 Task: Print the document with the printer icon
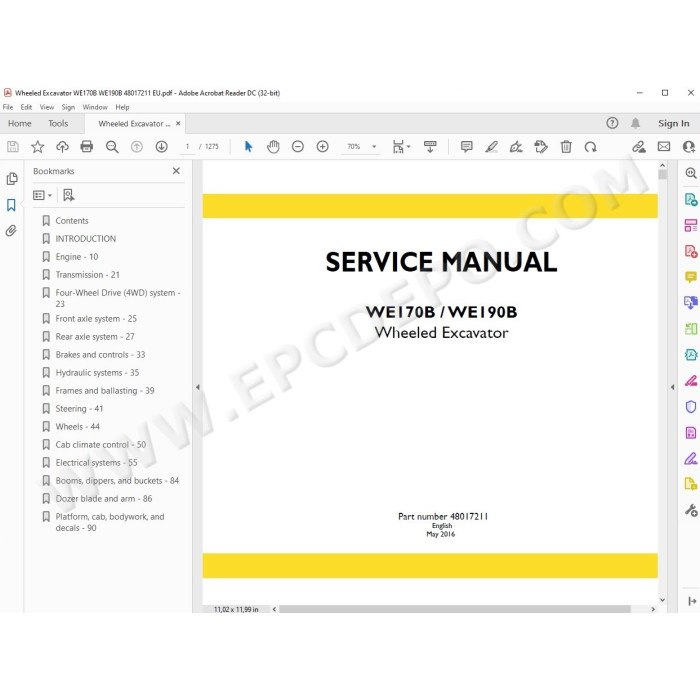[x=87, y=146]
